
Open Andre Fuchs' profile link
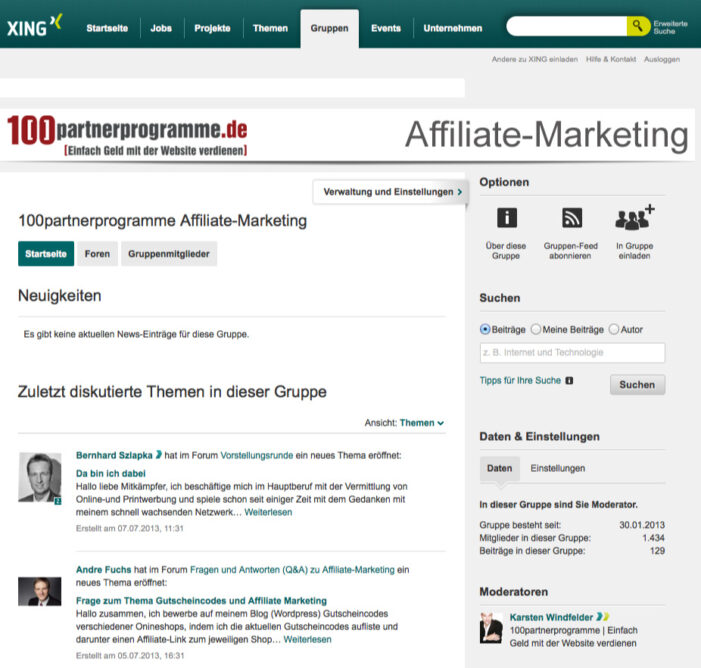pos(103,570)
